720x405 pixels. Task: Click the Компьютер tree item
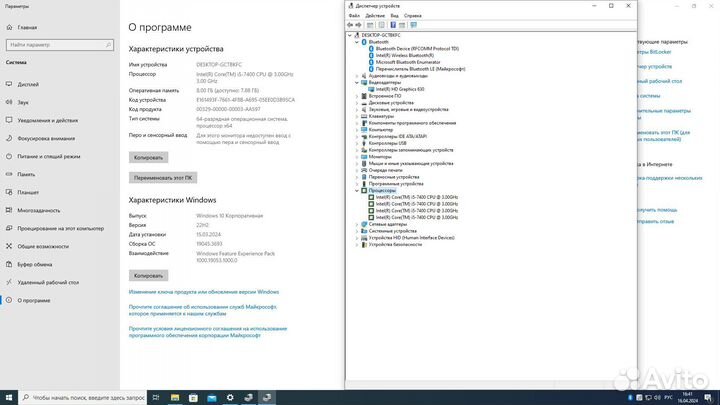(x=381, y=129)
